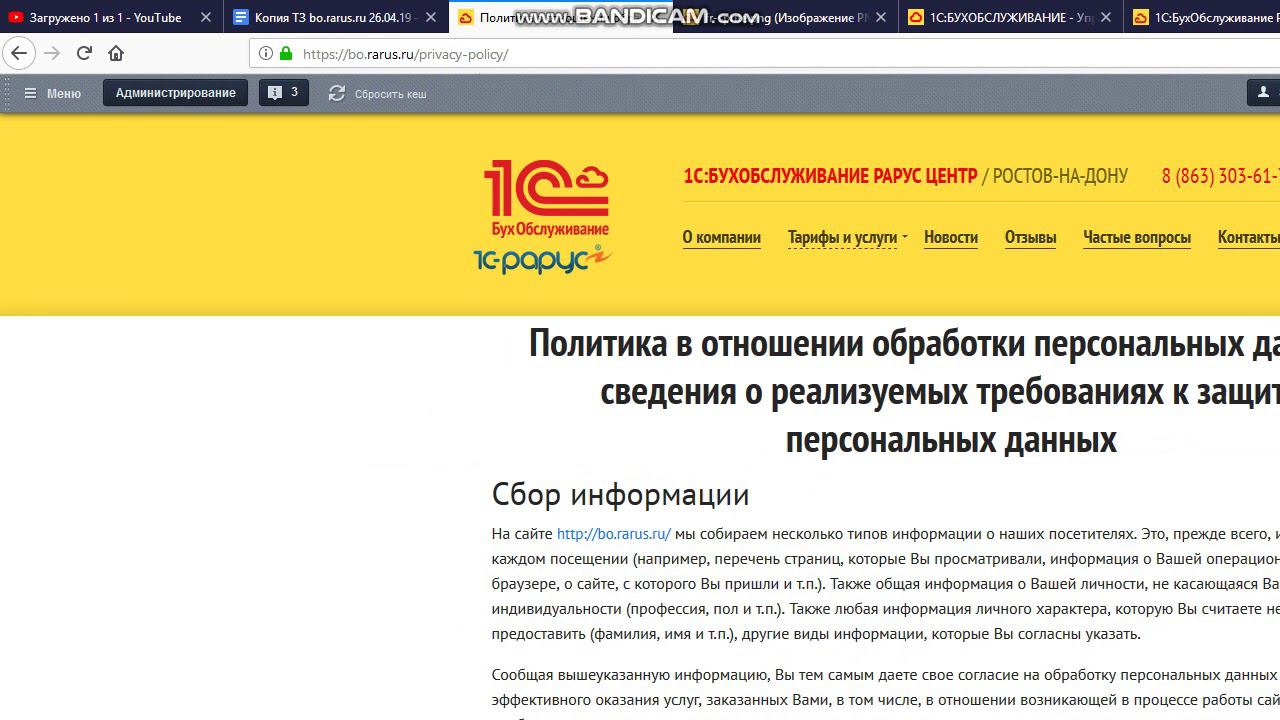Viewport: 1280px width, 720px height.
Task: Click the Сбор информации heading
Action: click(x=620, y=495)
